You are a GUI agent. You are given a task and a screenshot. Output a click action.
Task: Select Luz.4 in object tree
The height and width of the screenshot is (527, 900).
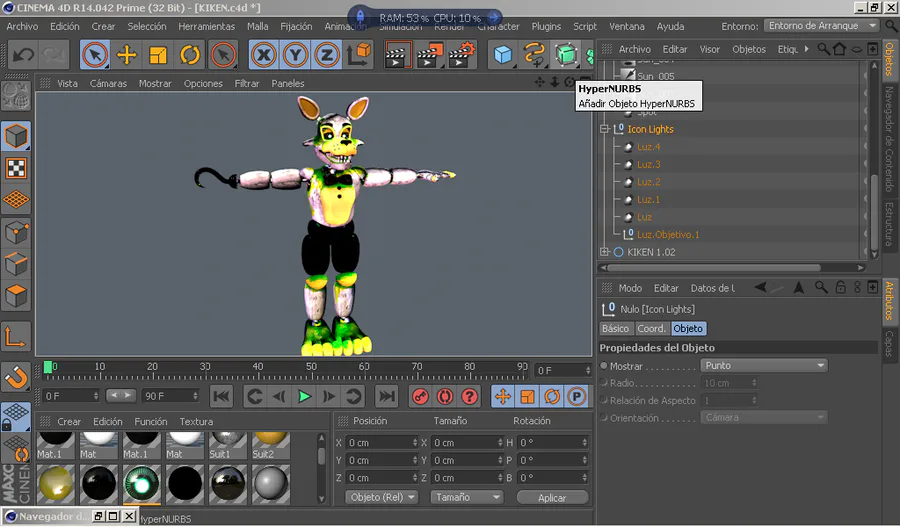649,147
